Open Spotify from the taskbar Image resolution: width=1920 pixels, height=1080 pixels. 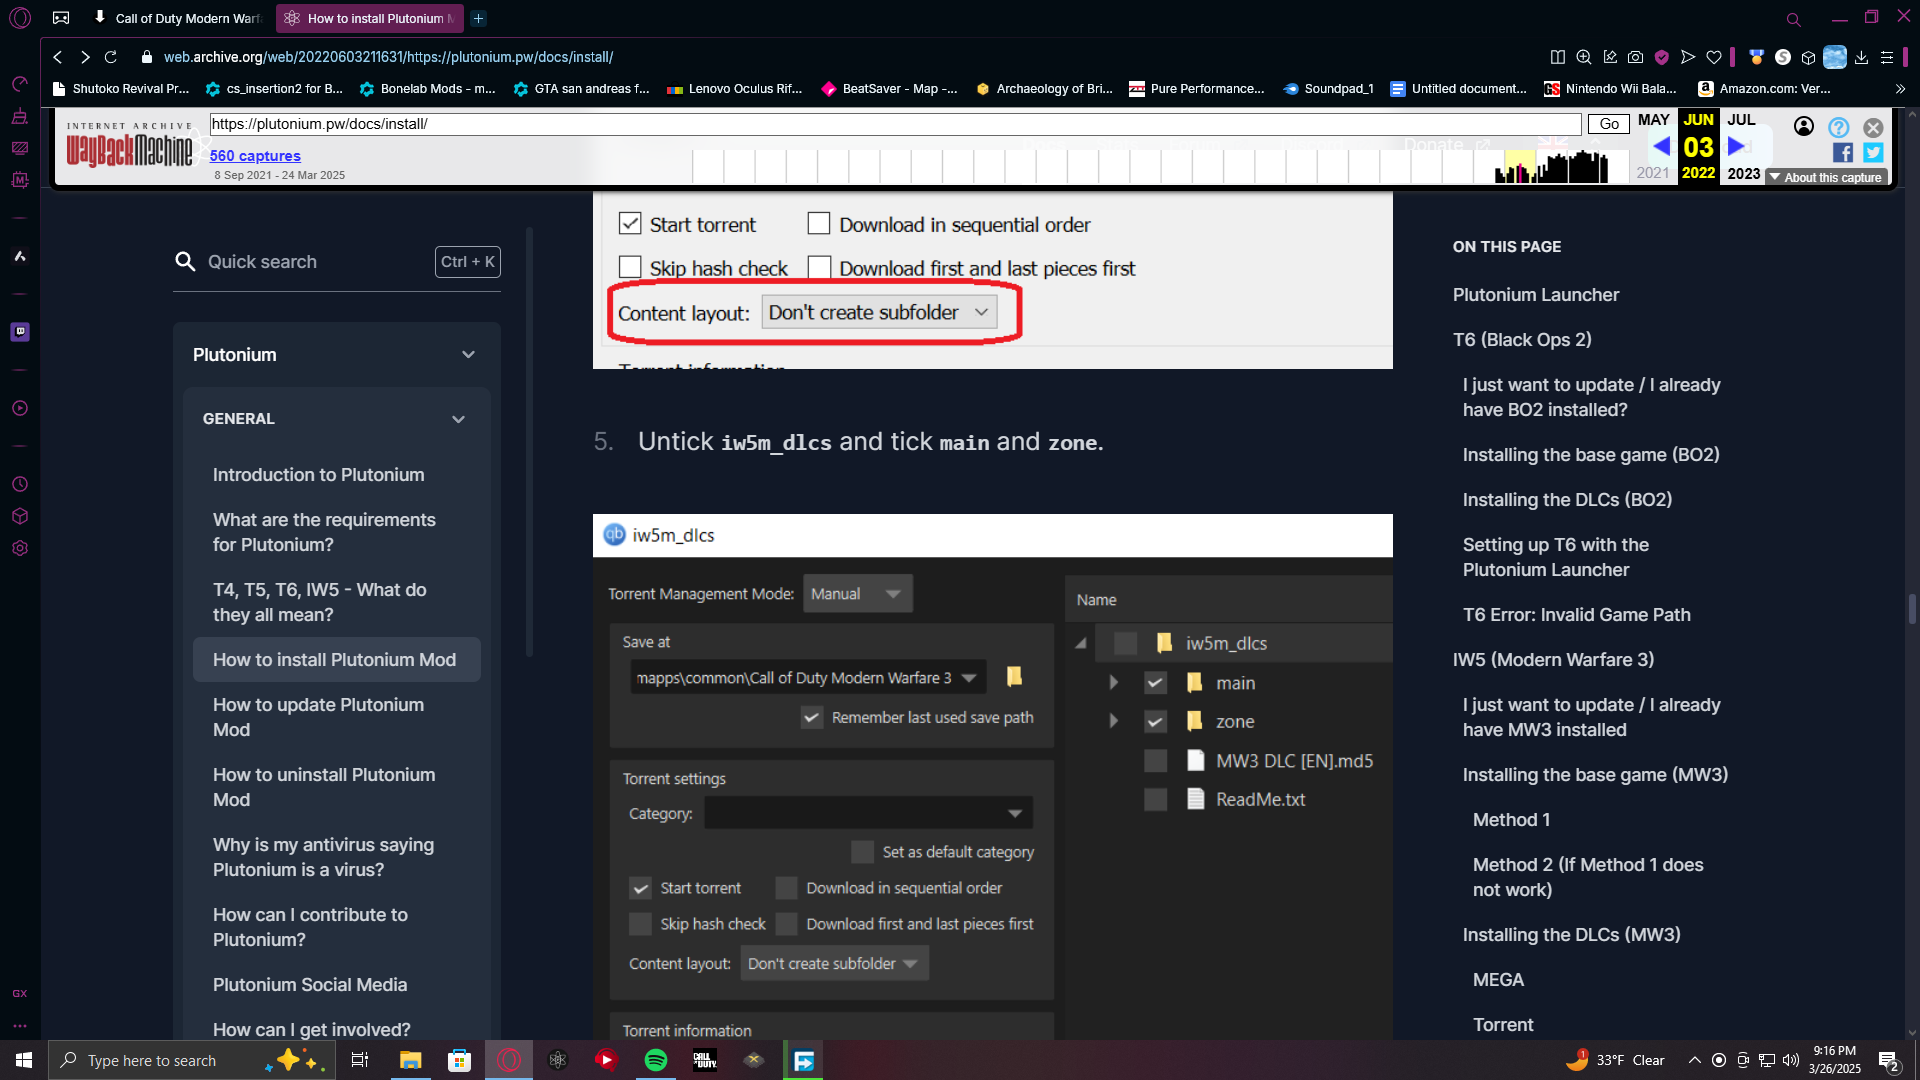coord(656,1060)
